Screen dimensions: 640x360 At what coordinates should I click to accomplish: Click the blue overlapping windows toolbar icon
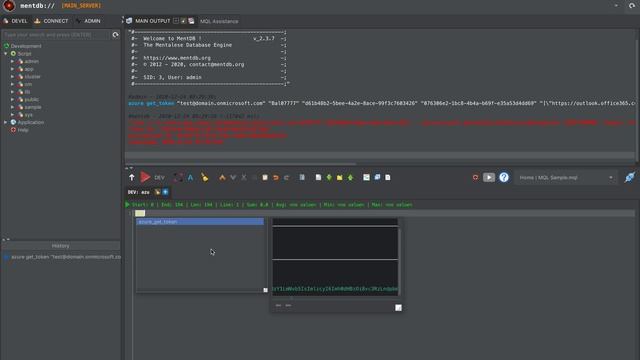[x=377, y=177]
